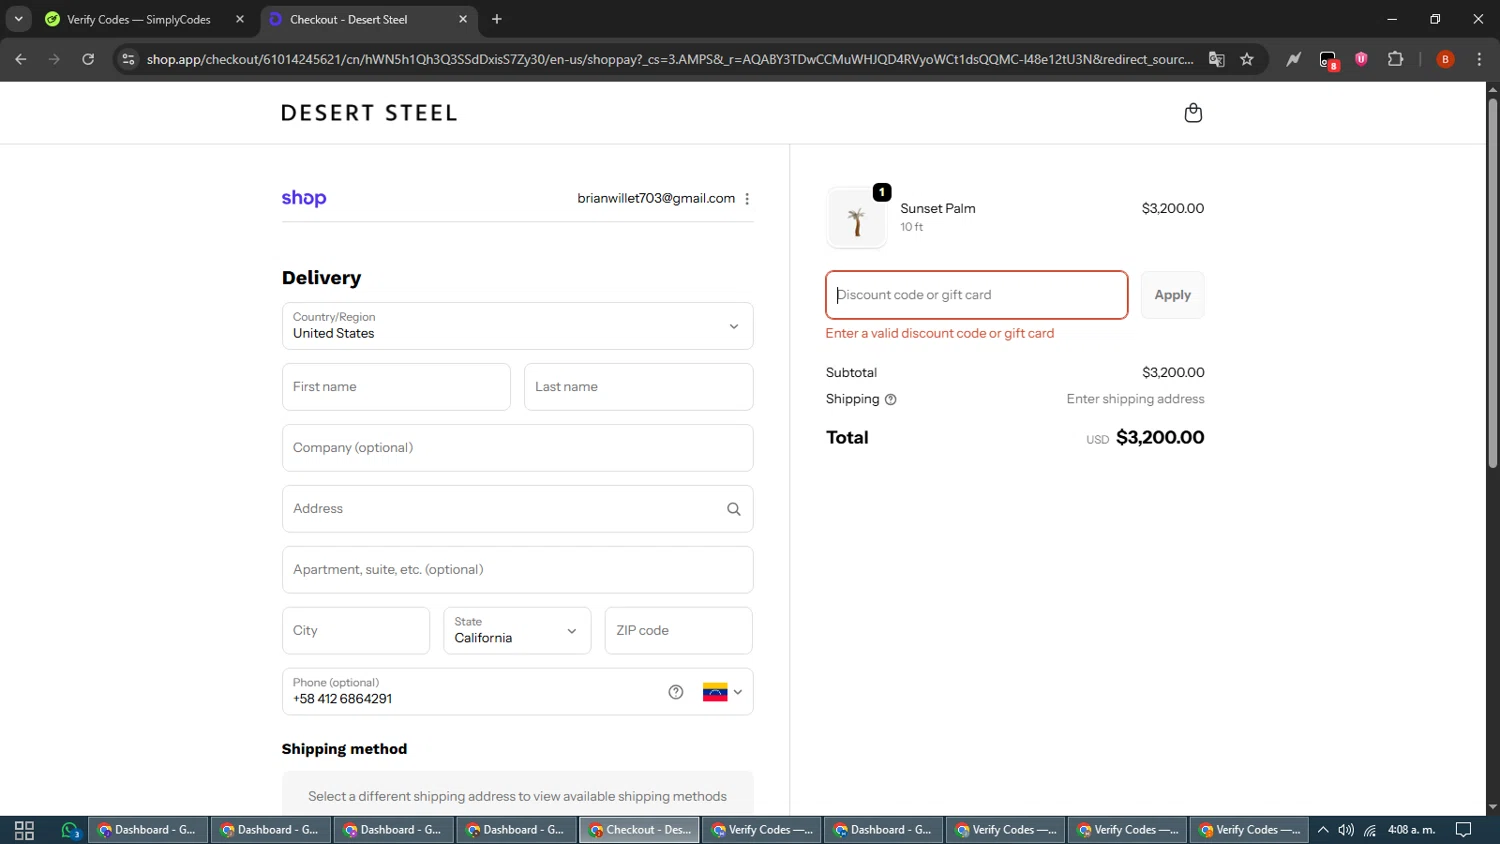The image size is (1500, 844).
Task: Click the Last name field
Action: pos(638,387)
